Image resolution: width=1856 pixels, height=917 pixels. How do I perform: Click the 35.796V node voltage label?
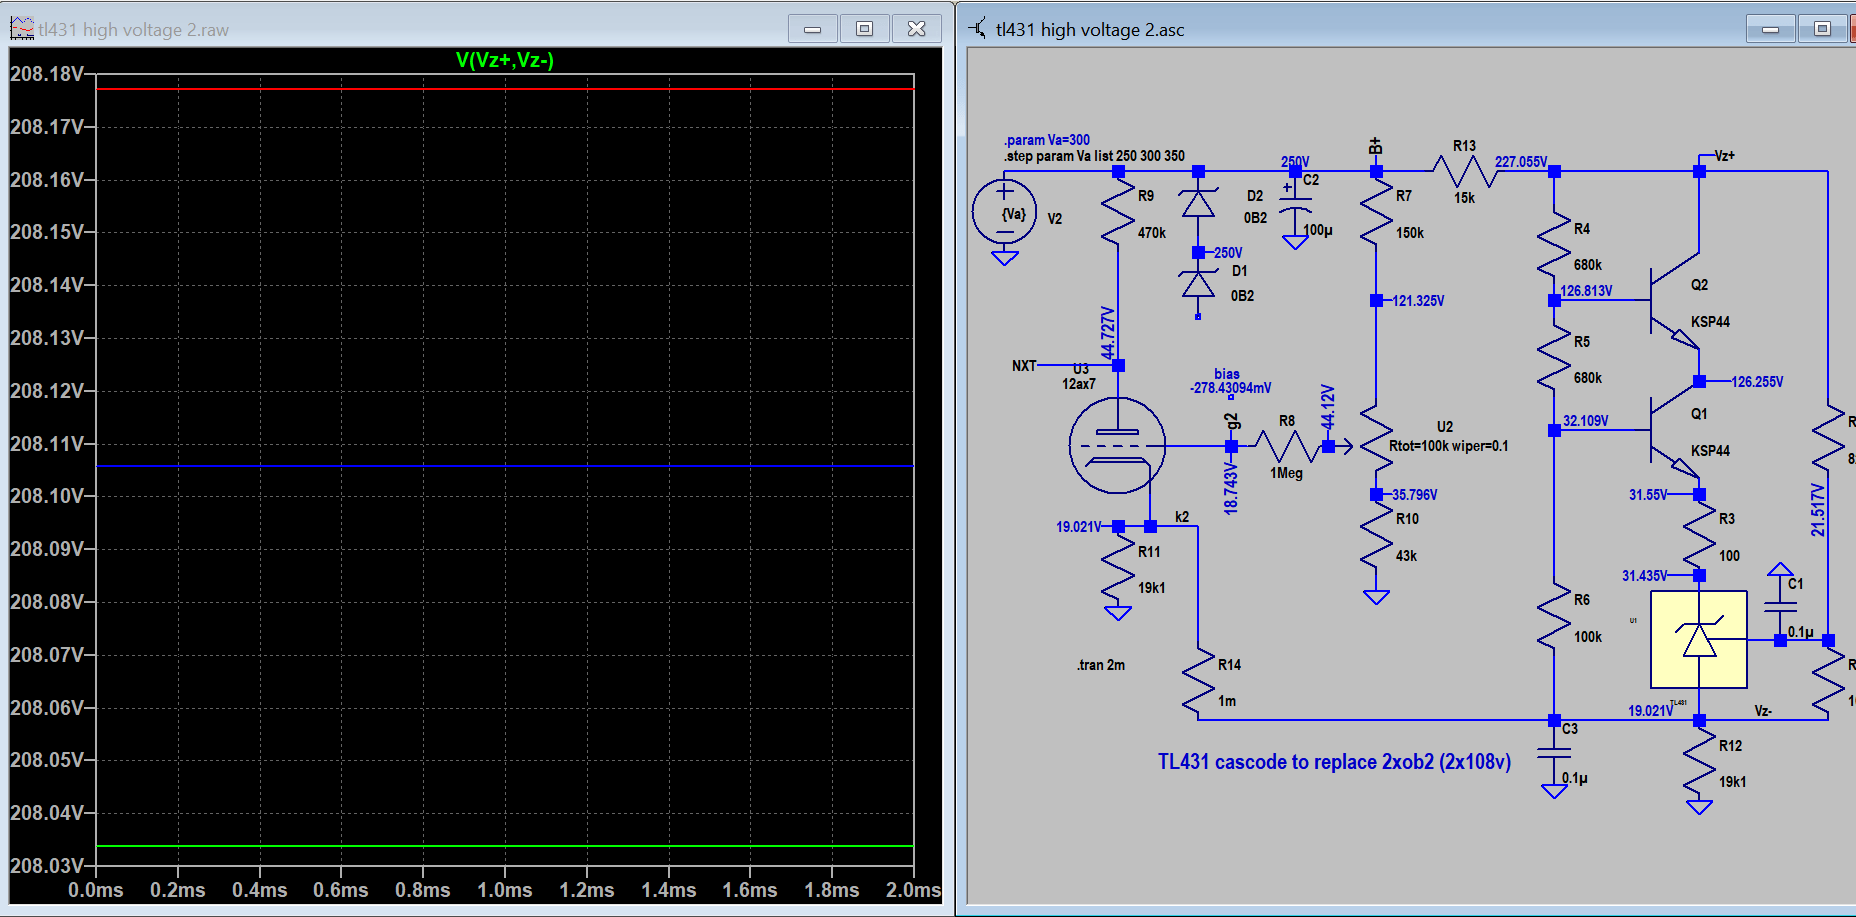coord(1414,495)
